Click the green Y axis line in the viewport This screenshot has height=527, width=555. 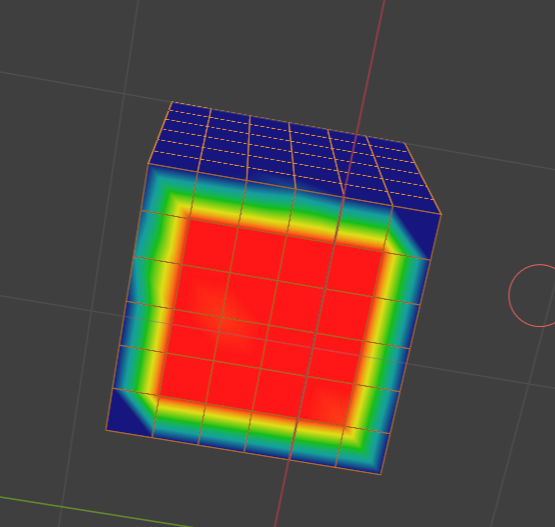[x=96, y=512]
